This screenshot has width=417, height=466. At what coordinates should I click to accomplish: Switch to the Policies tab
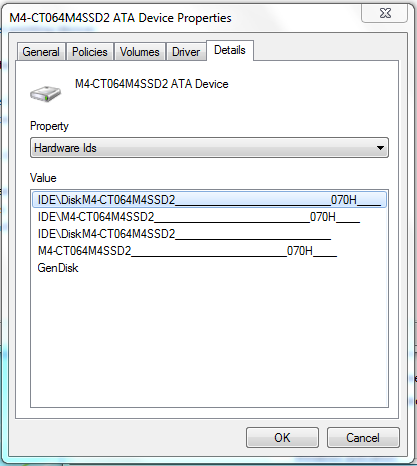(90, 52)
